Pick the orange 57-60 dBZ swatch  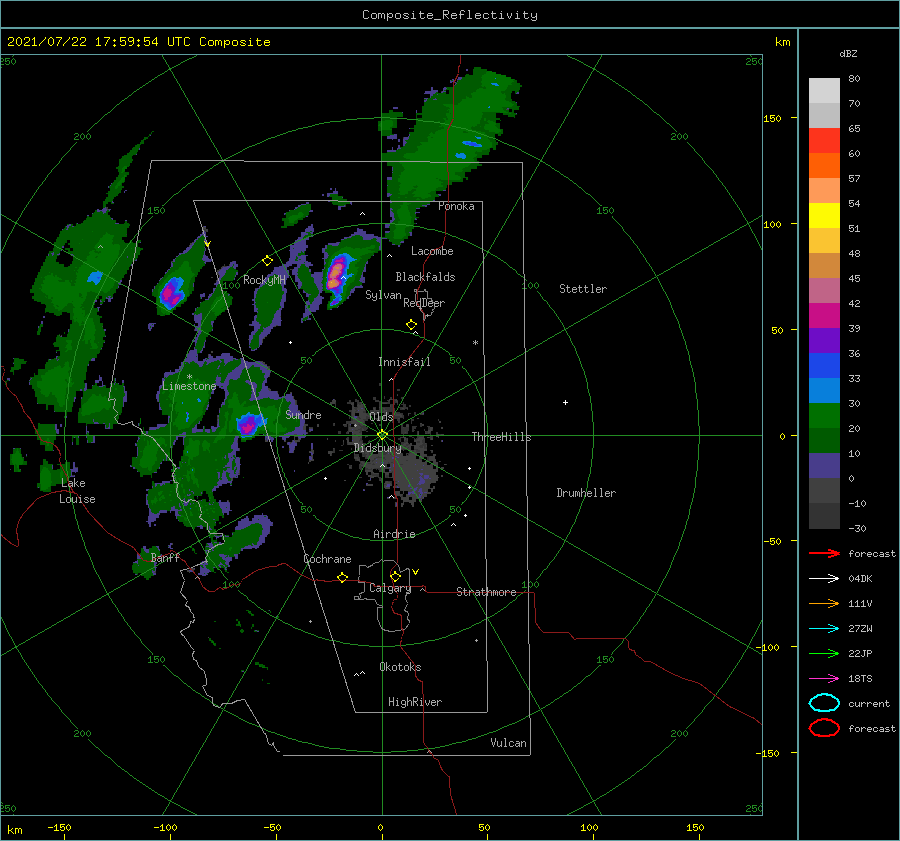(x=824, y=166)
